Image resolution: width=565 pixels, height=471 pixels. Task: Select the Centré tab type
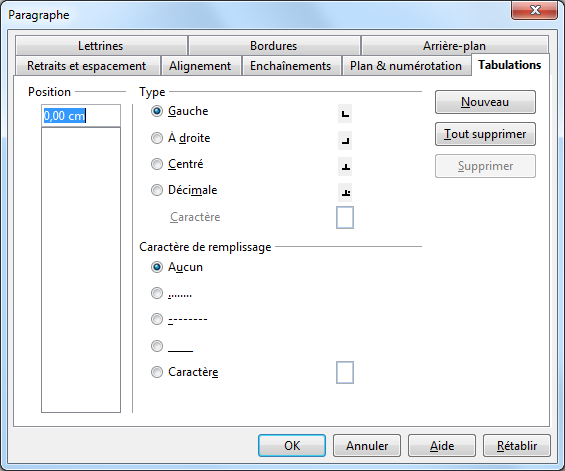point(157,164)
